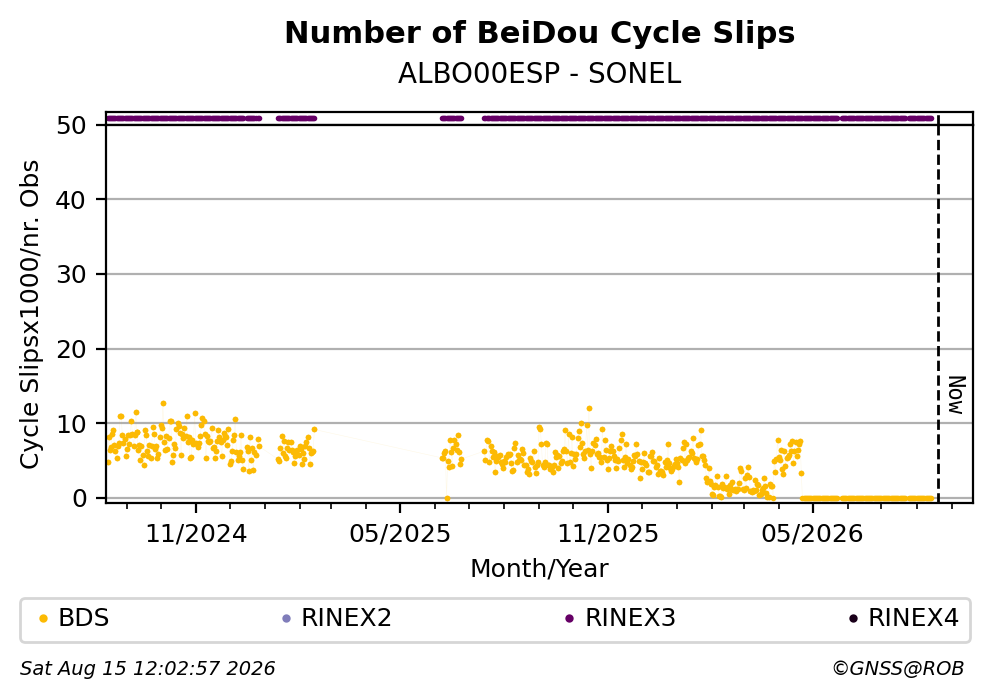Select the RINEX2 legend label

[346, 618]
